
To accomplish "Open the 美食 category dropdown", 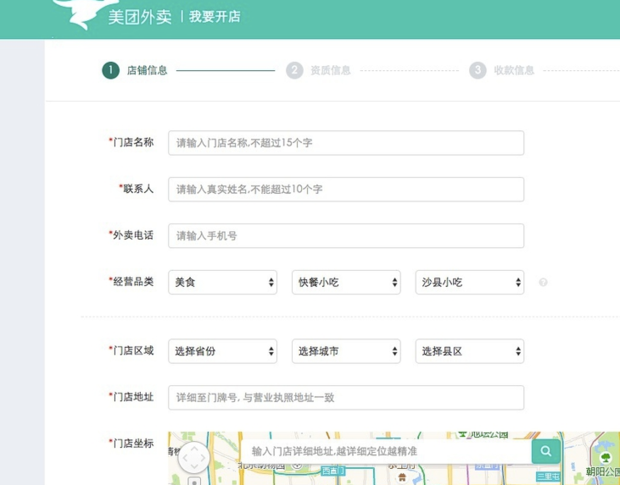I will pyautogui.click(x=223, y=282).
